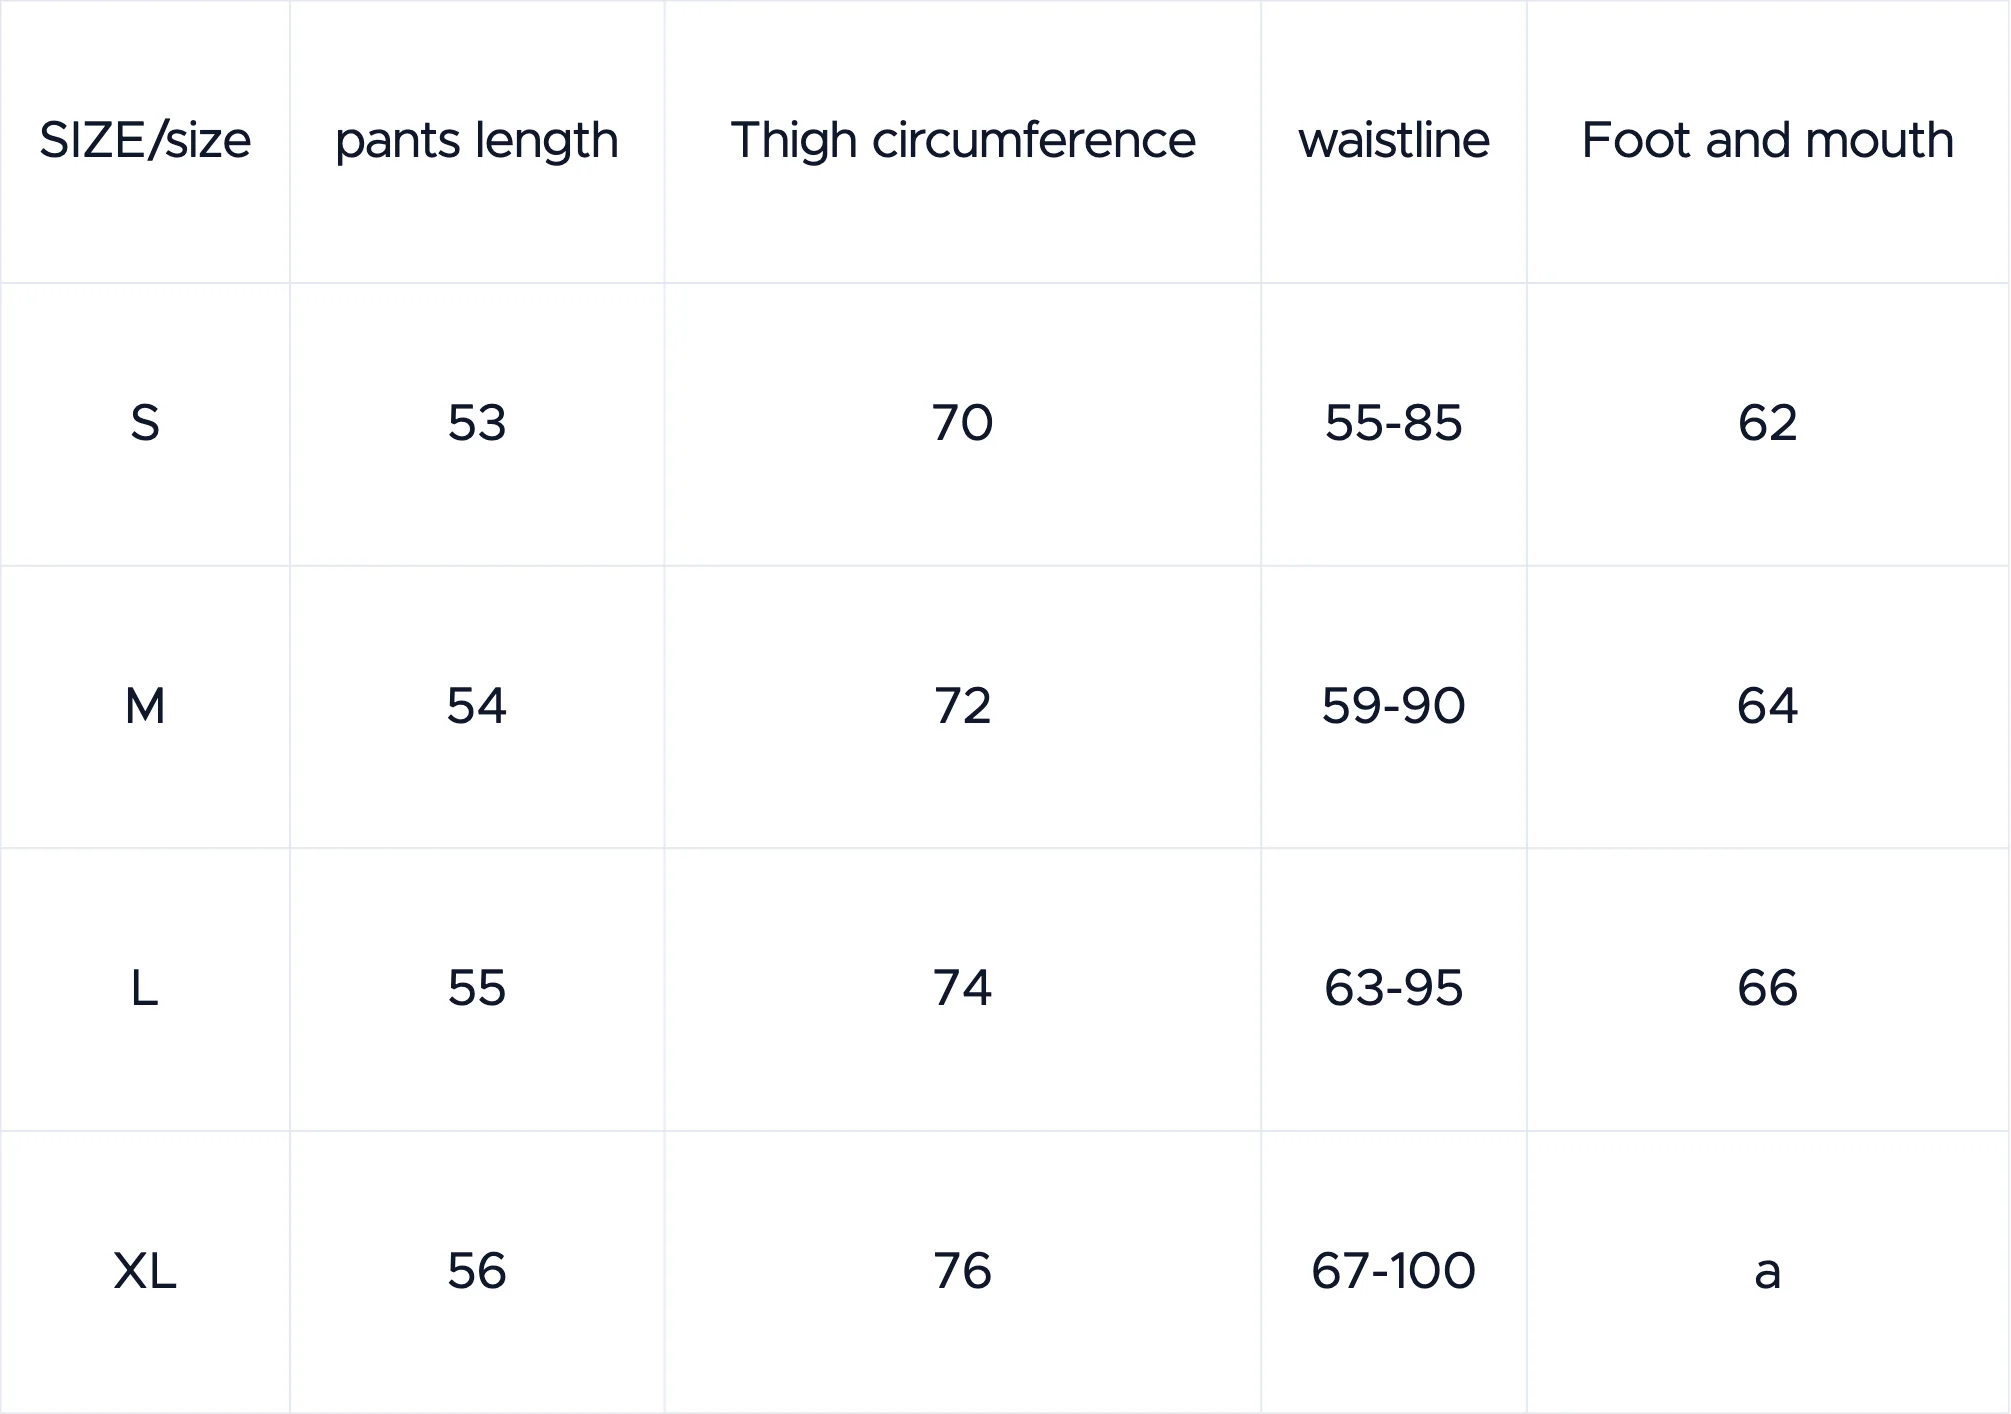Click the L size row label

pyautogui.click(x=145, y=989)
